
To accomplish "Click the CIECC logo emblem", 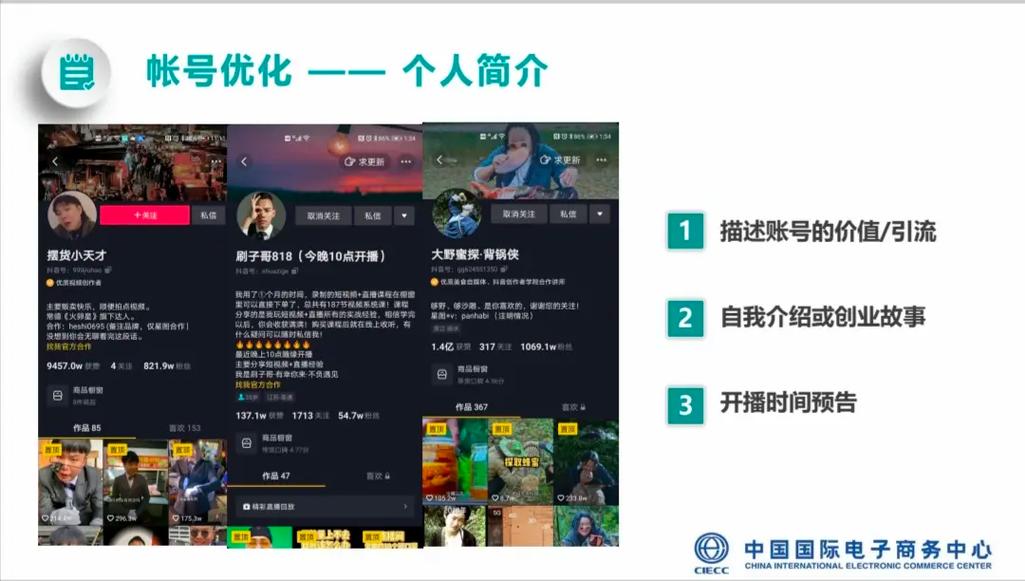I will 711,550.
